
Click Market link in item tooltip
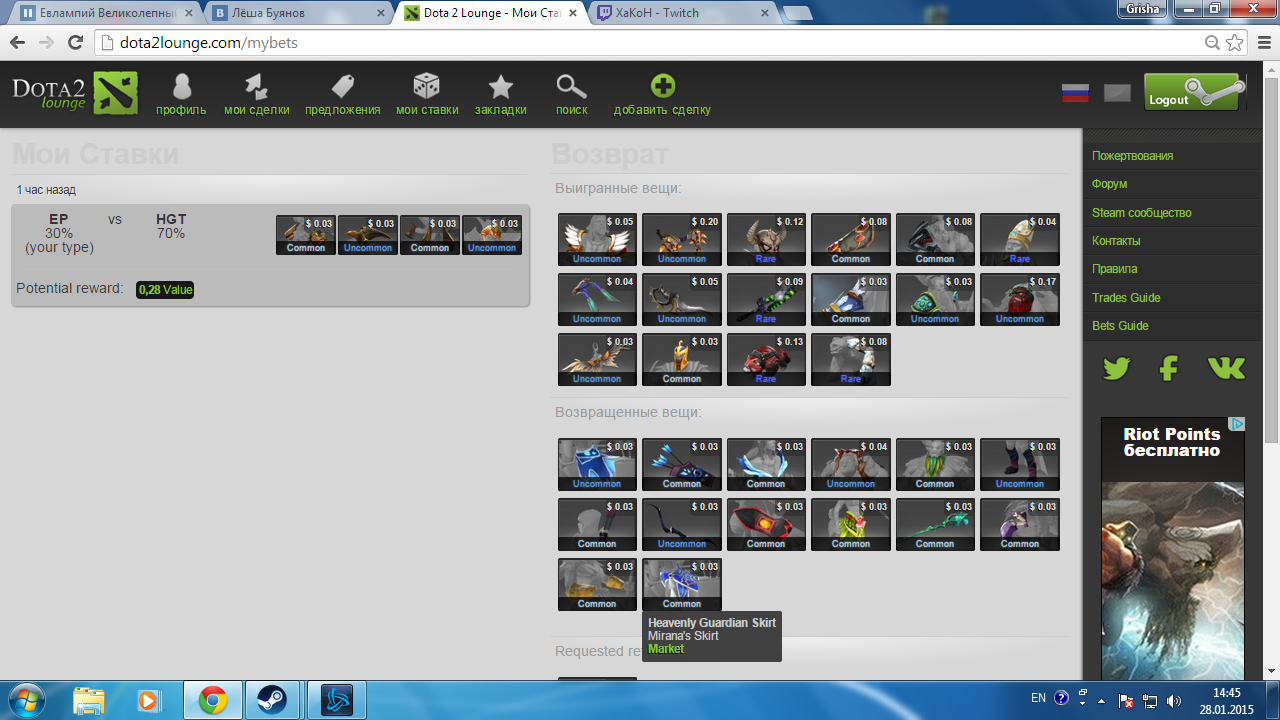point(666,649)
